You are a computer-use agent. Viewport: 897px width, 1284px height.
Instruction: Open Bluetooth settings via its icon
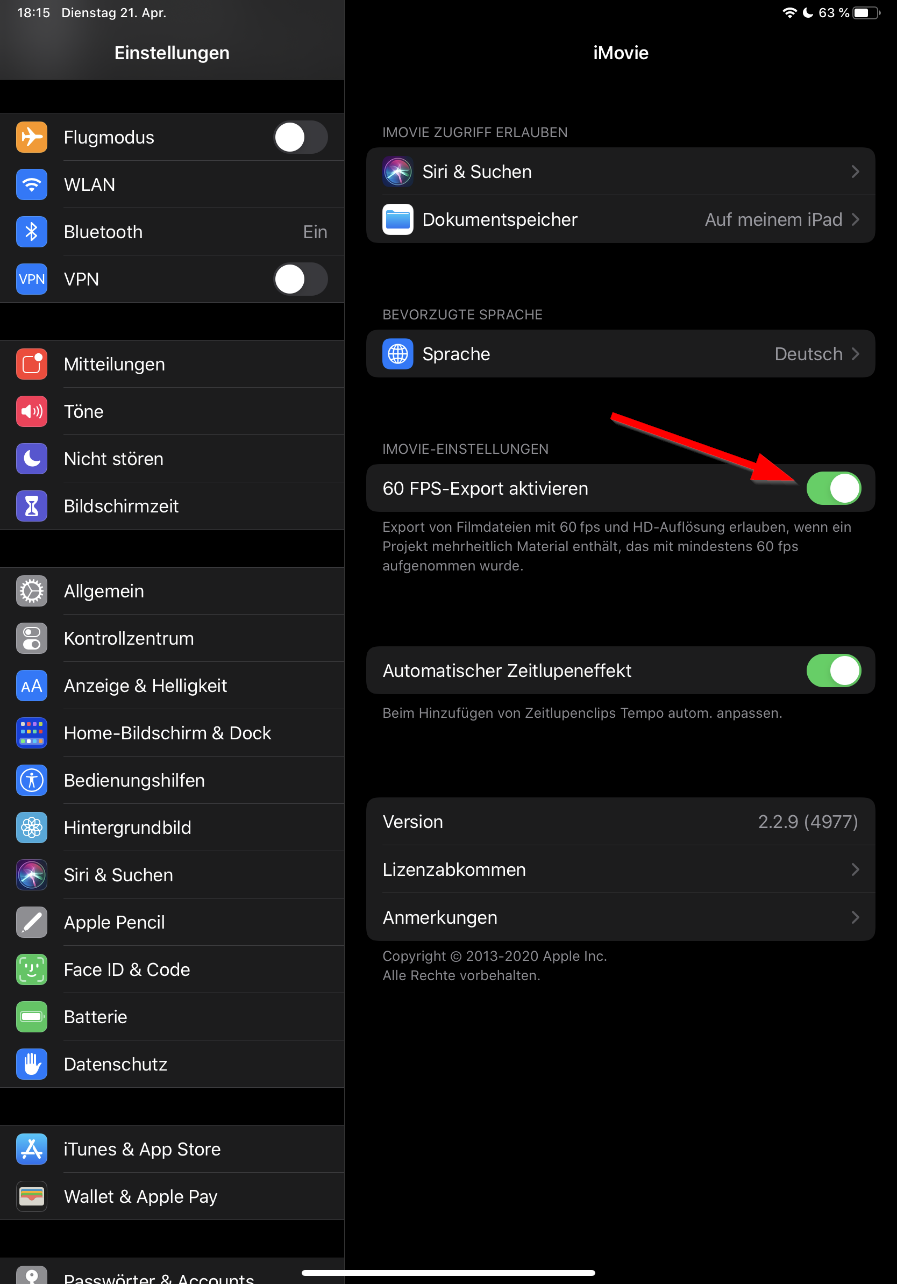coord(32,232)
